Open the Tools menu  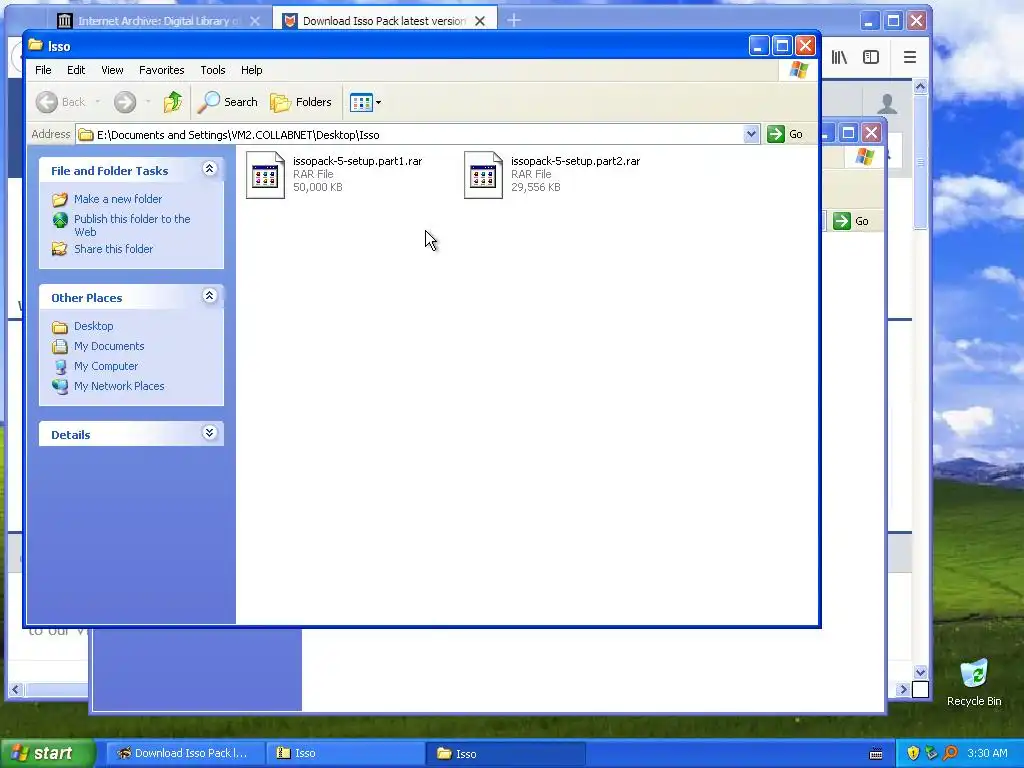[x=213, y=70]
